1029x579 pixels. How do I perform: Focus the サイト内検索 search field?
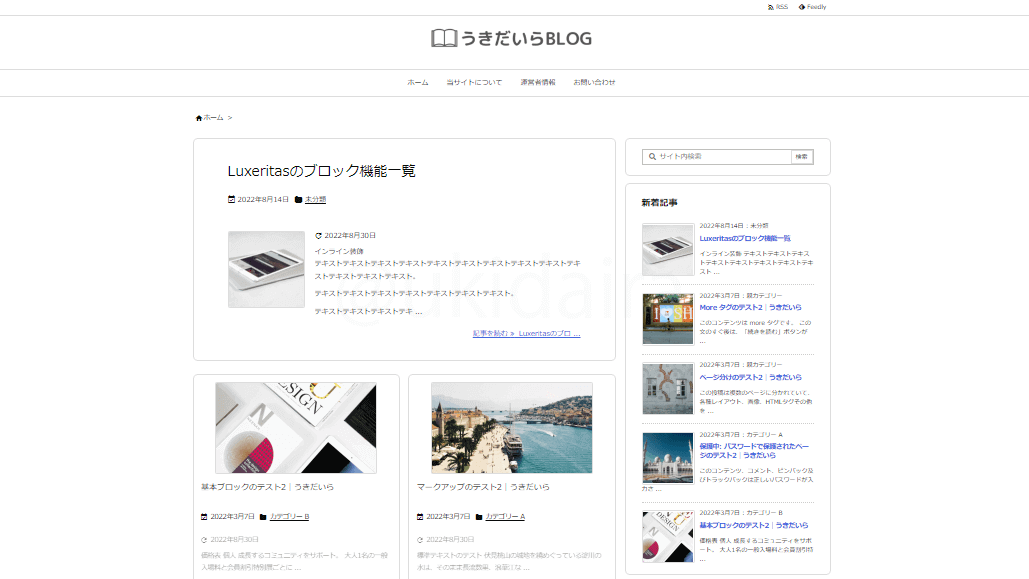717,157
